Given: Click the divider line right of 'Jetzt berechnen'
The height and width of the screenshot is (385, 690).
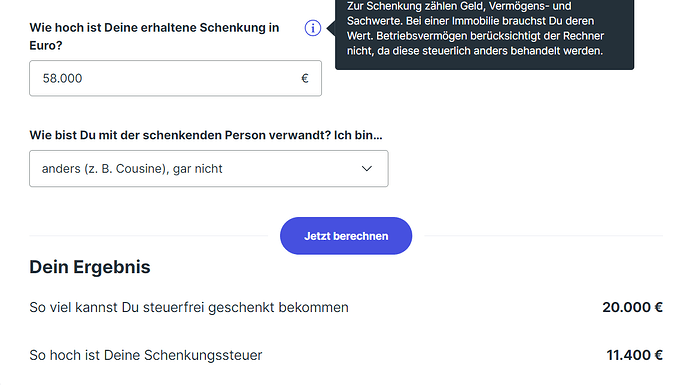Looking at the screenshot, I should click(543, 236).
